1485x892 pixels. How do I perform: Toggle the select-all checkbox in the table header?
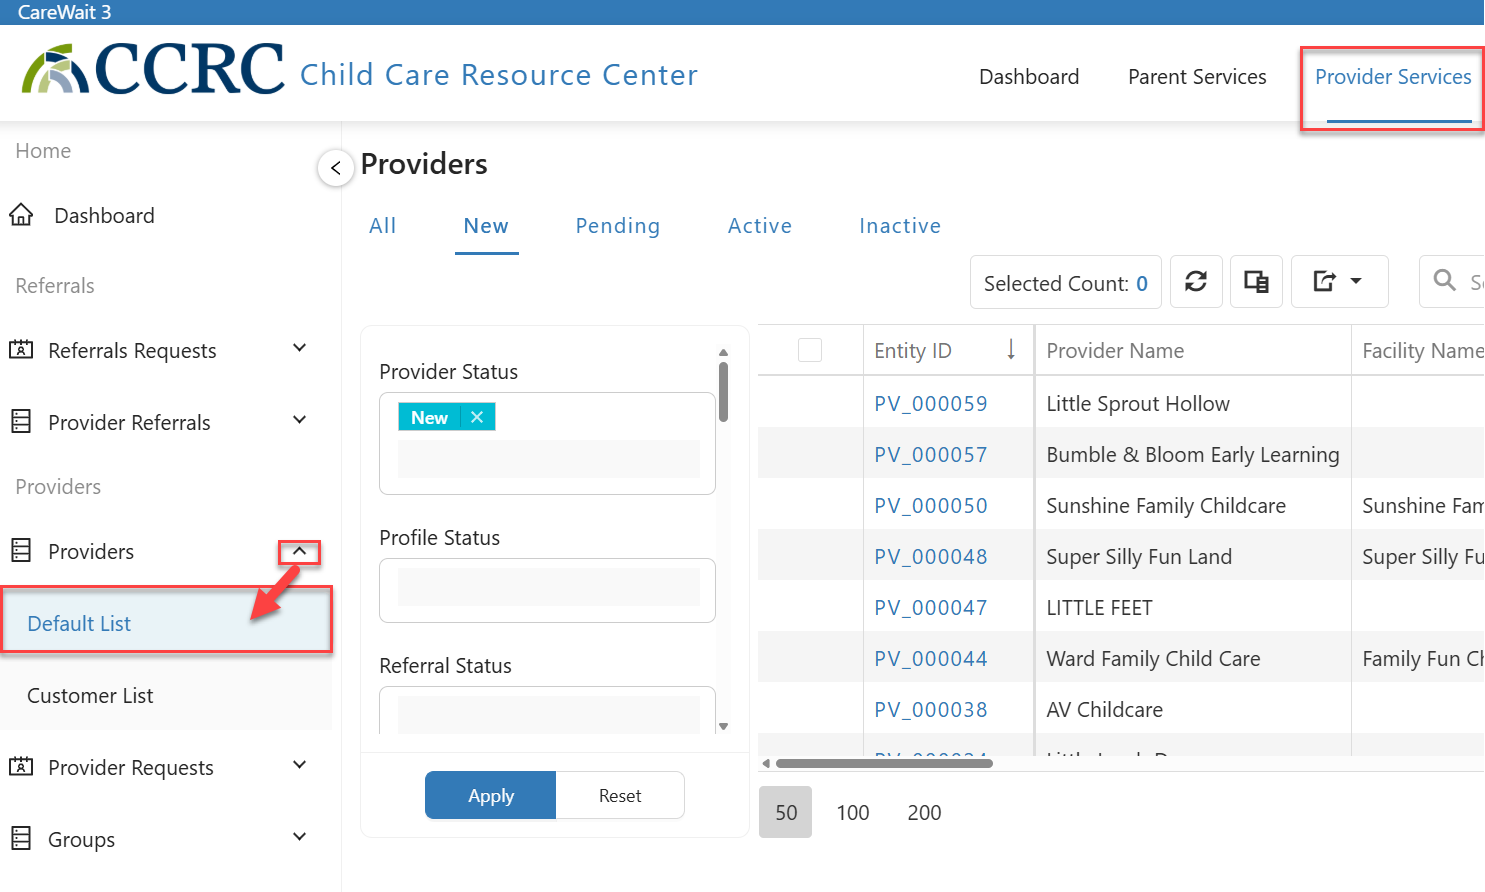pyautogui.click(x=810, y=350)
